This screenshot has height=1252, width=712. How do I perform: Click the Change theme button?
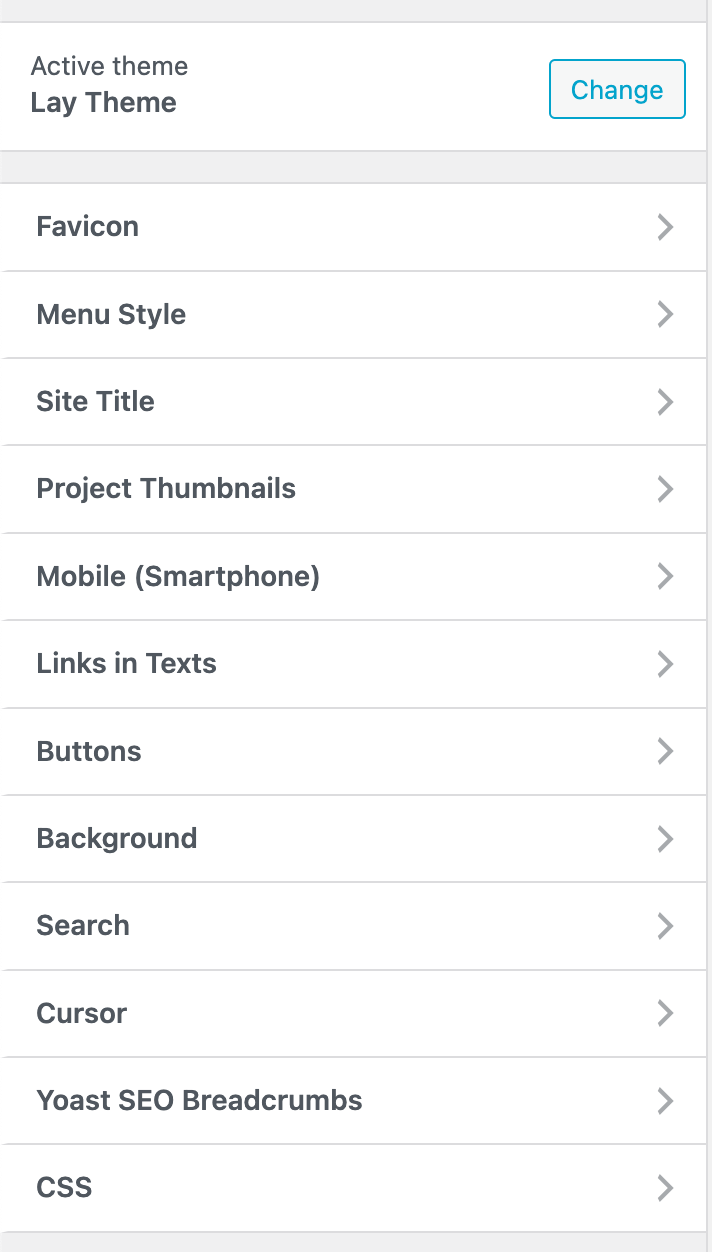click(617, 90)
